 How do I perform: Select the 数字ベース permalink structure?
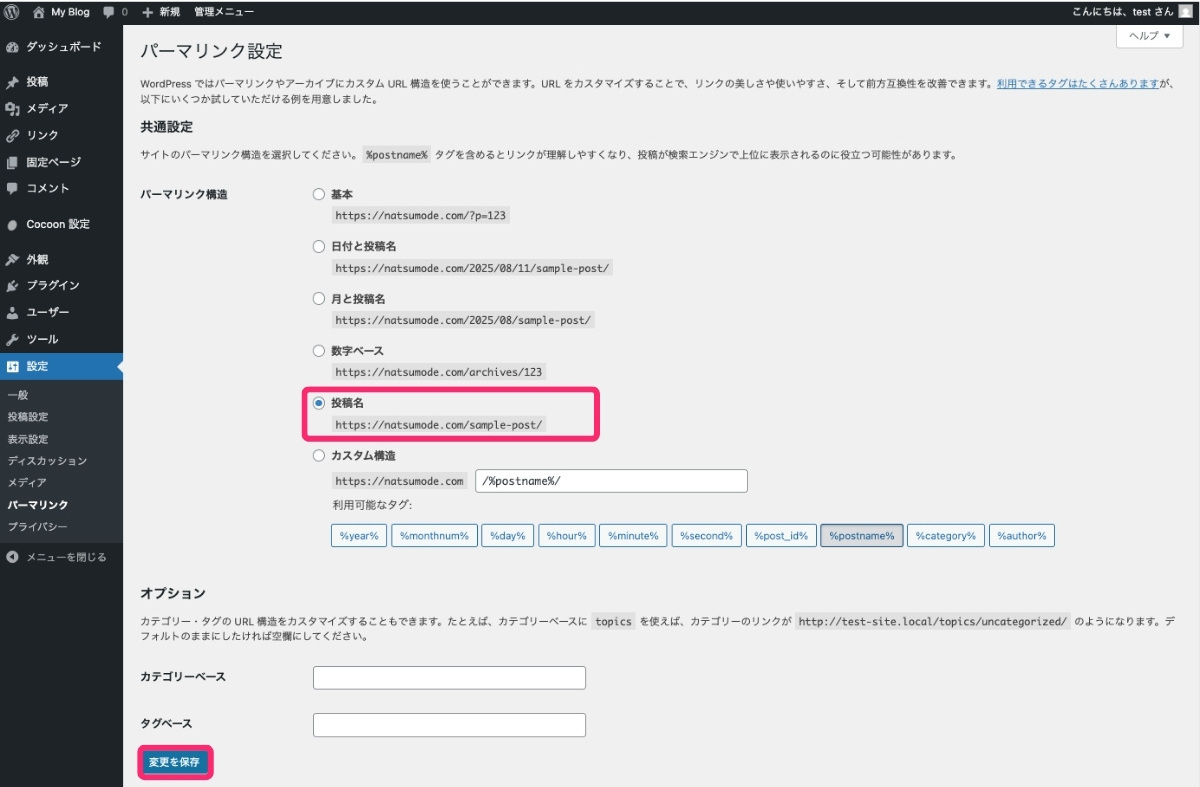(x=318, y=350)
